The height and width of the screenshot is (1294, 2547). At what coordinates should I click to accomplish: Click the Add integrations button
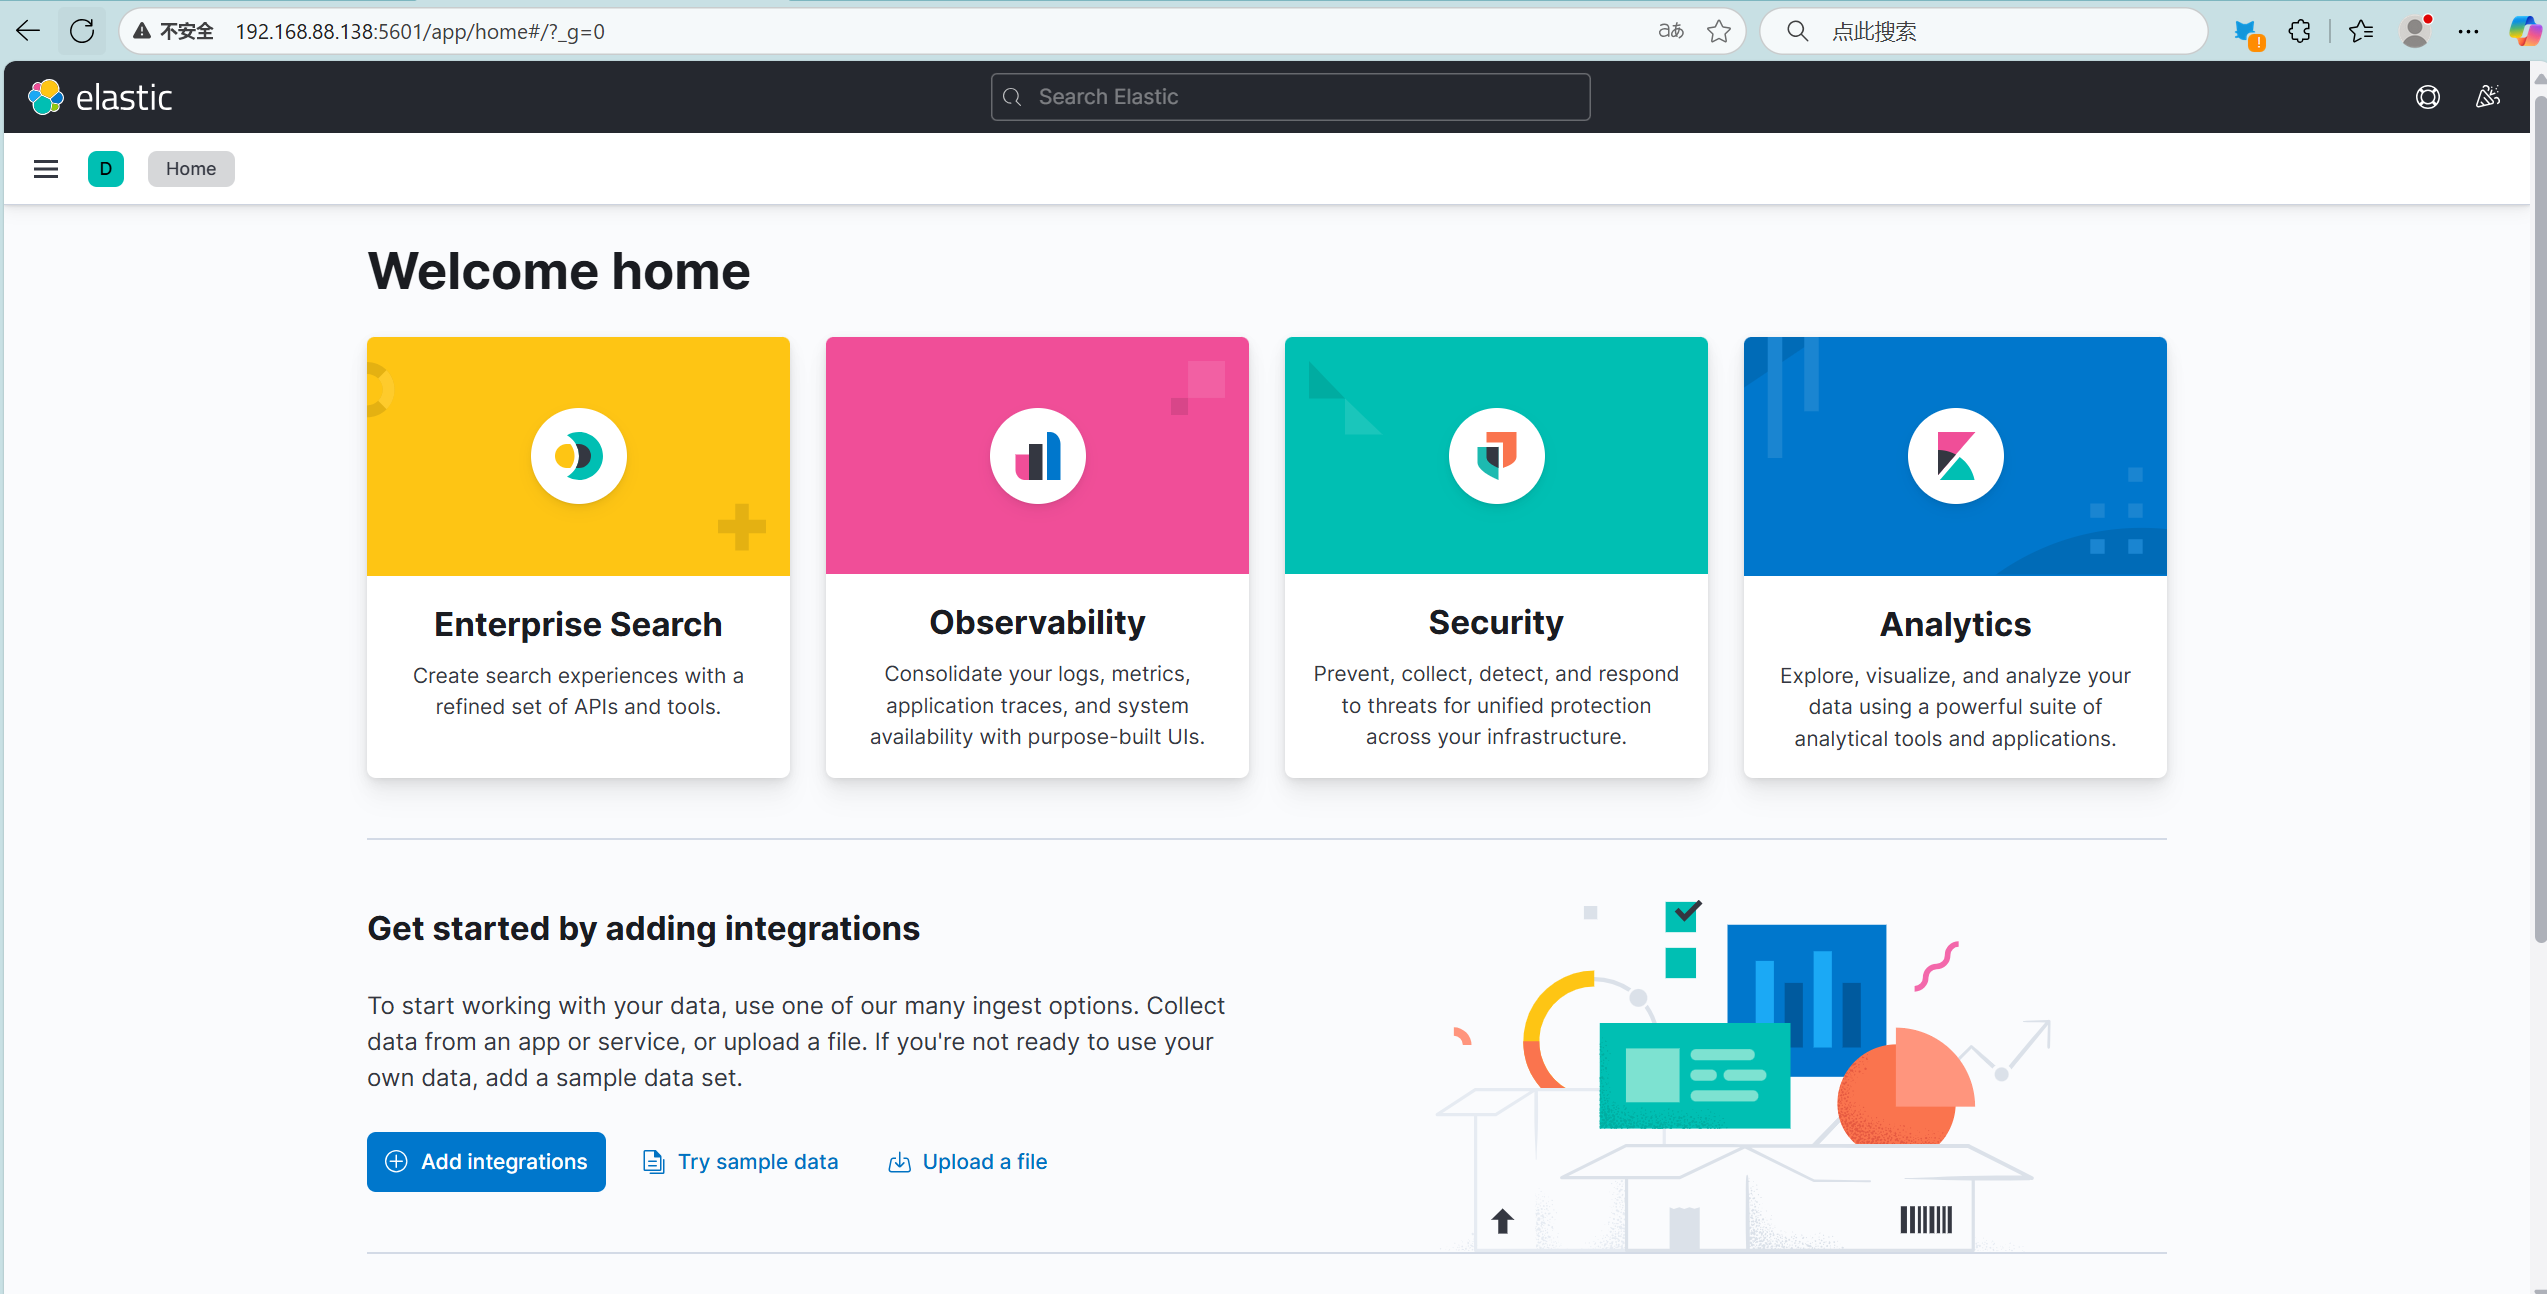coord(486,1162)
